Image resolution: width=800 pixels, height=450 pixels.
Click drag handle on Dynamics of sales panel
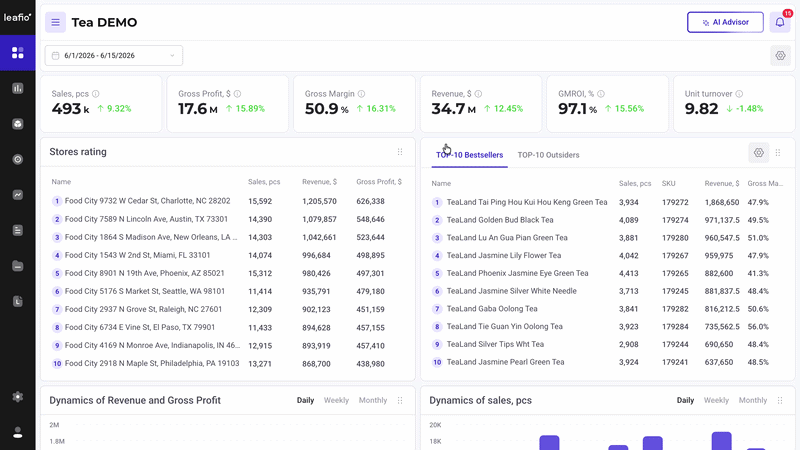coord(780,401)
